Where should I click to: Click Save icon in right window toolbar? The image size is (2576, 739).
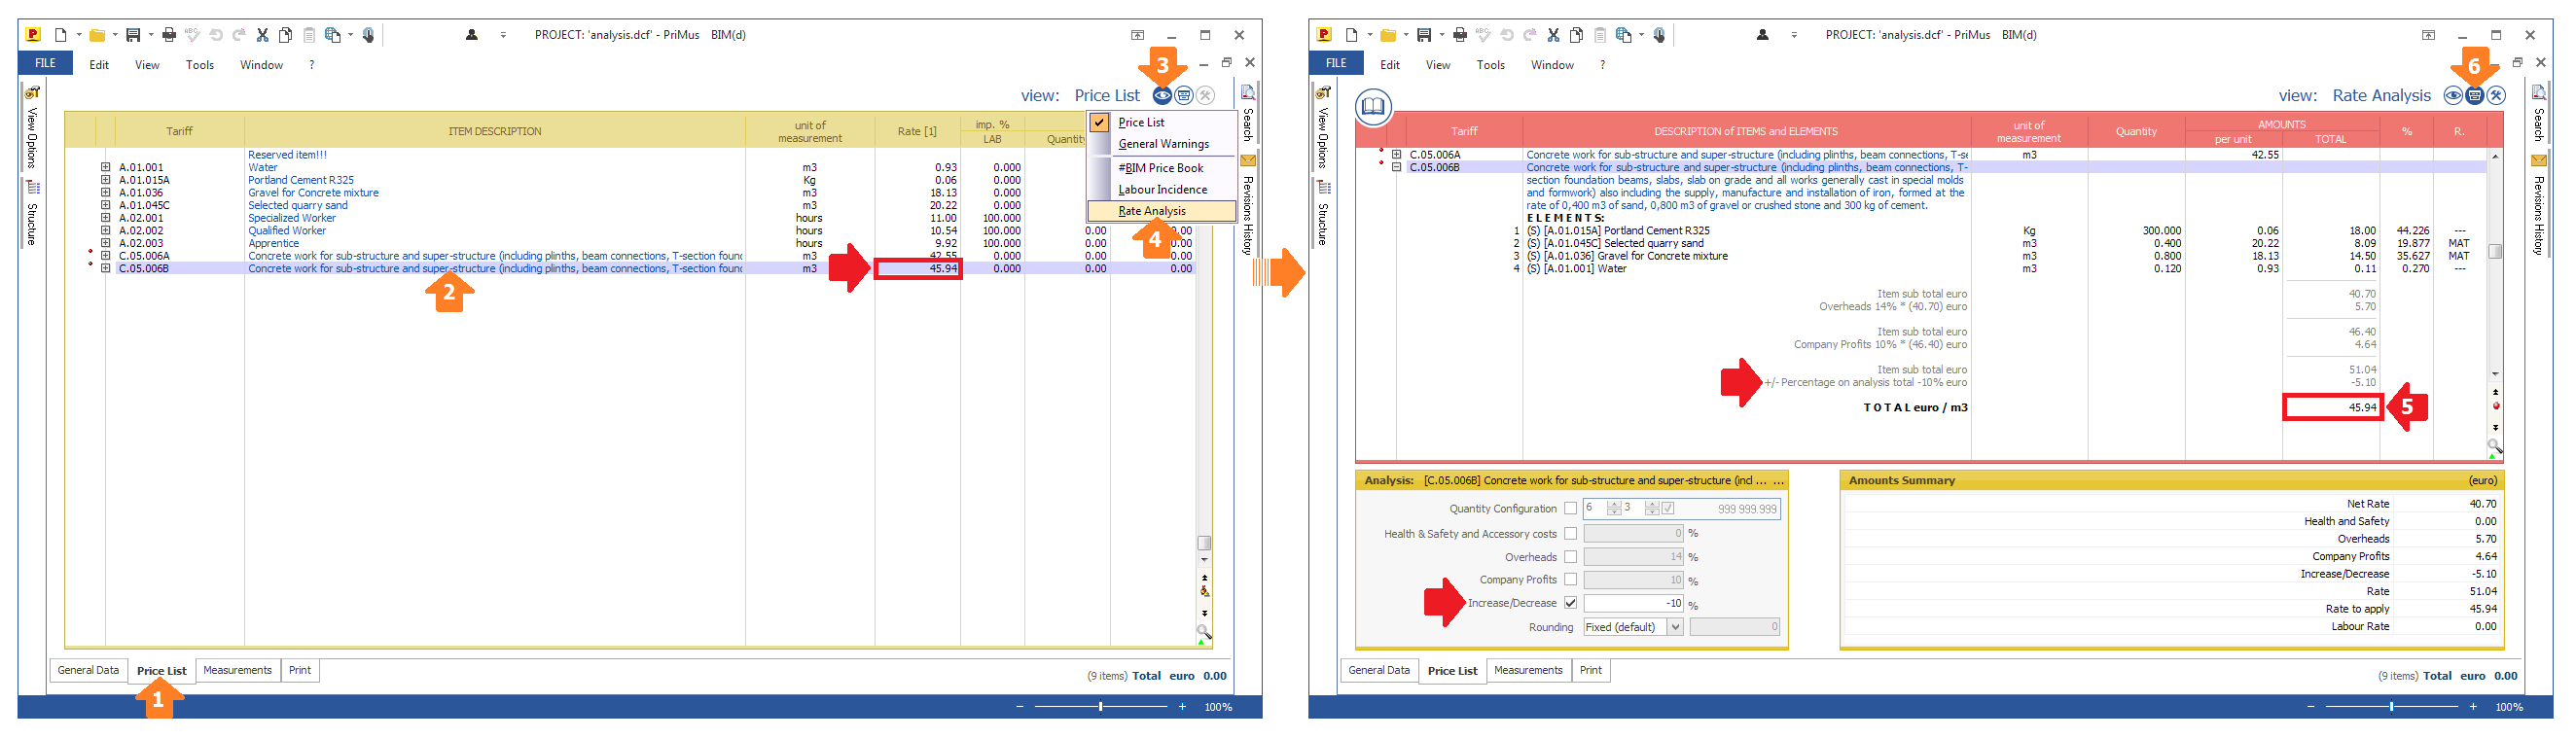tap(1424, 35)
